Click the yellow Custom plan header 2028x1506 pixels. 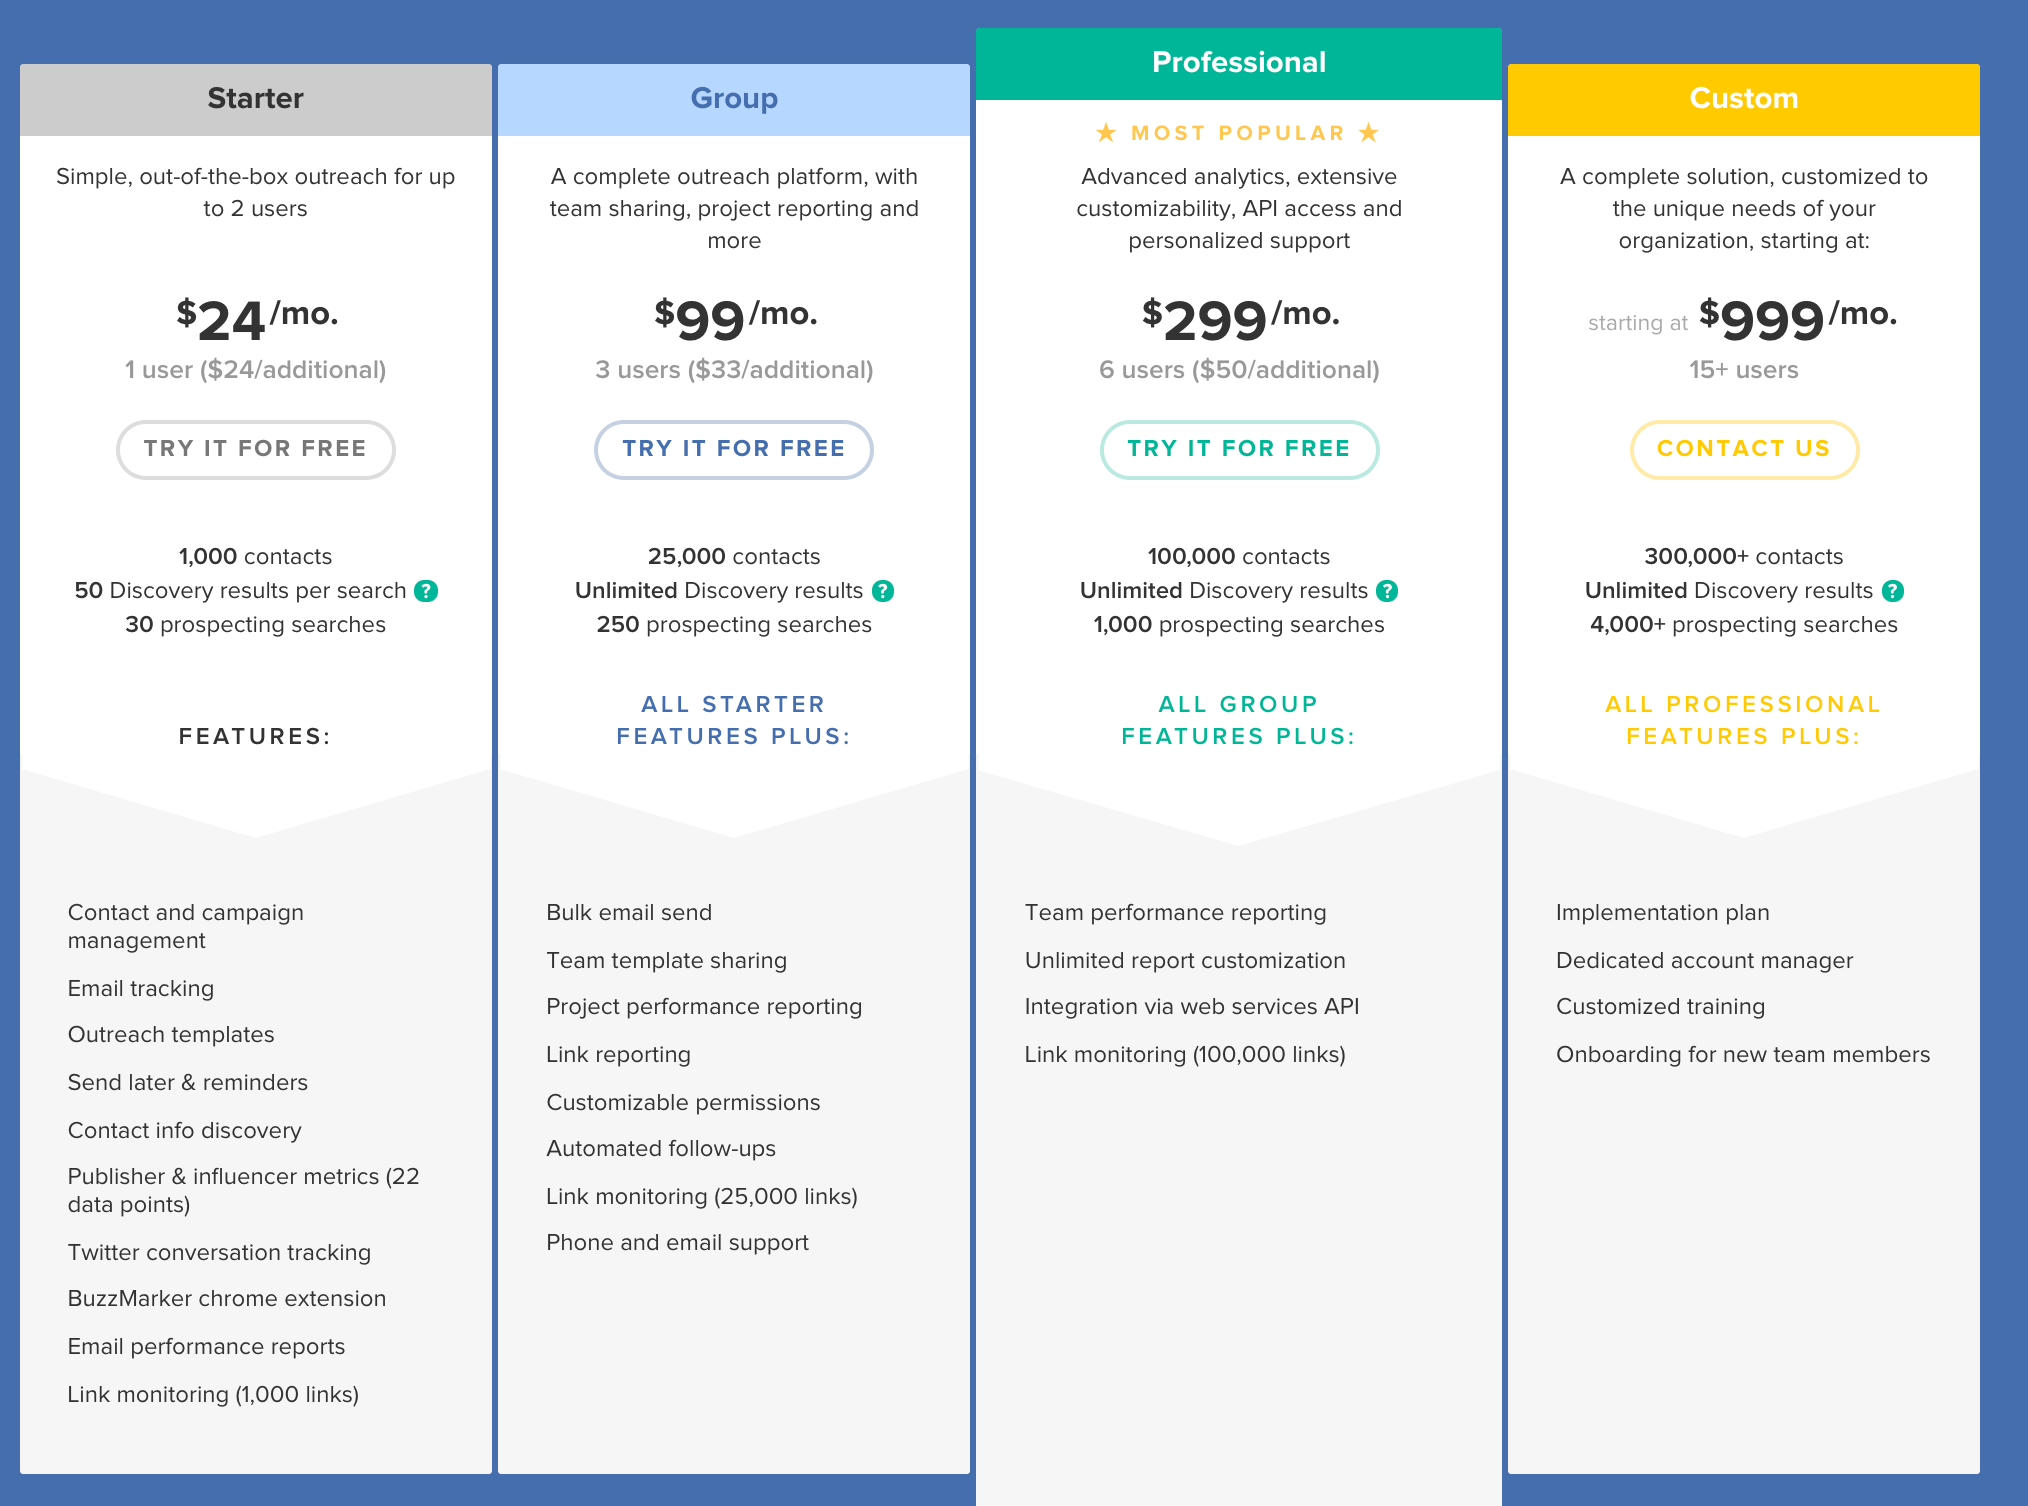[x=1743, y=99]
